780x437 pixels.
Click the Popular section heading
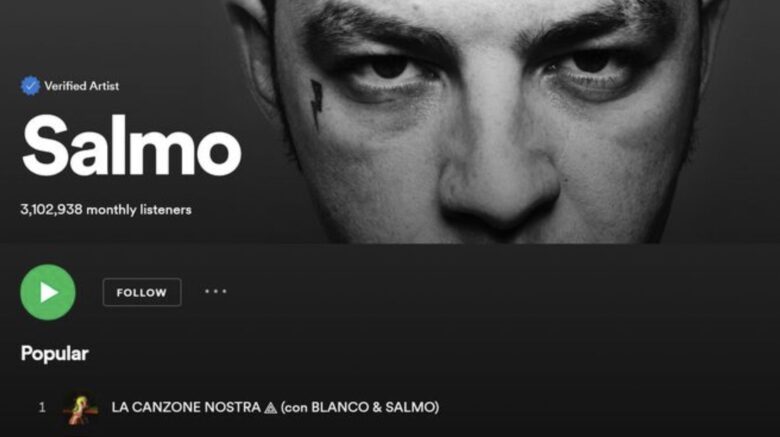[55, 353]
